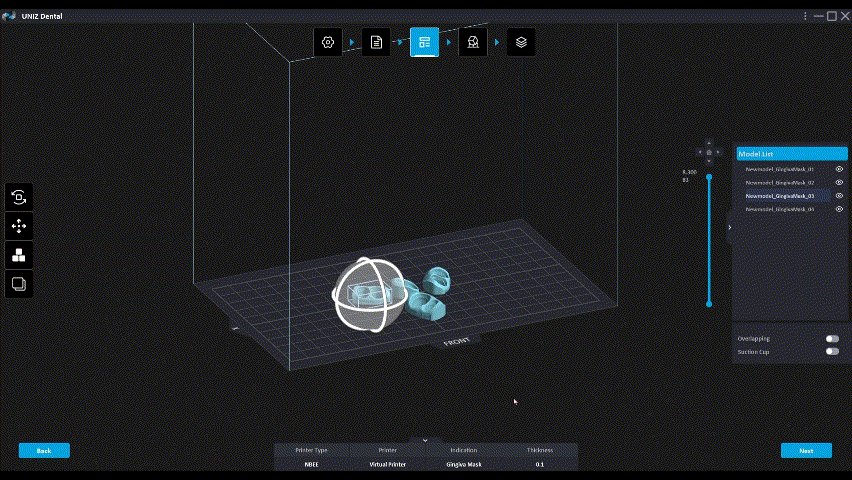Click the home view navigation icon

[x=709, y=152]
